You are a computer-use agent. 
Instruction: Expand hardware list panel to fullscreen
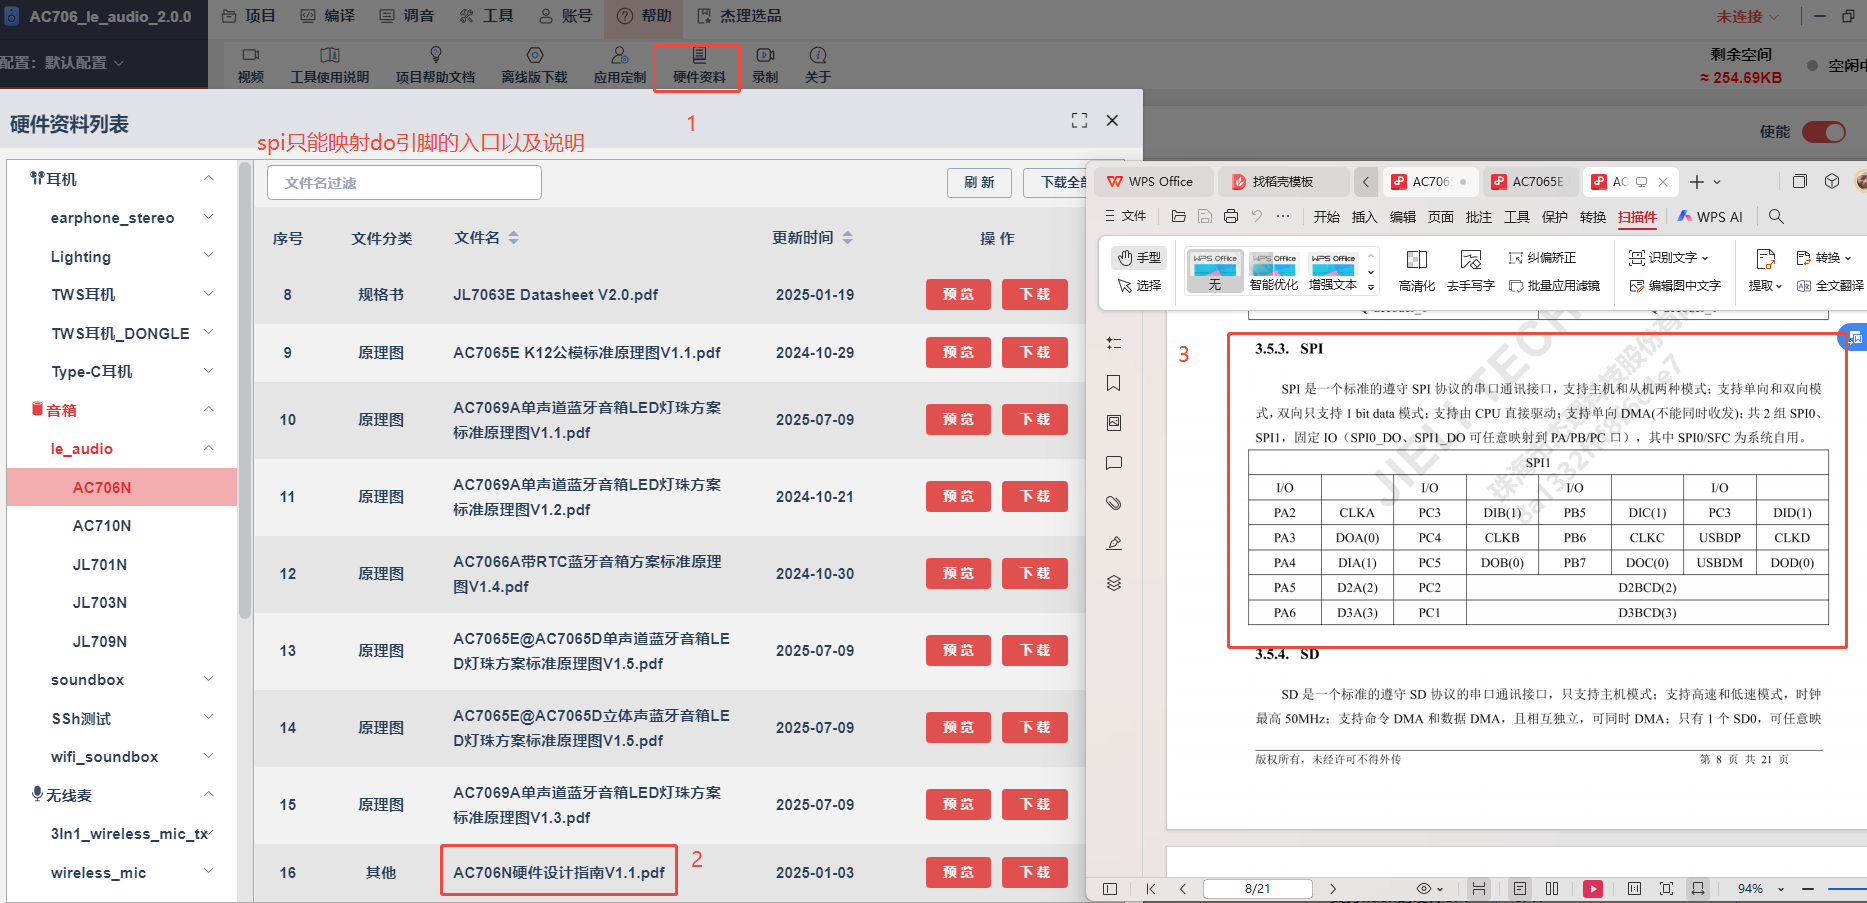1079,120
